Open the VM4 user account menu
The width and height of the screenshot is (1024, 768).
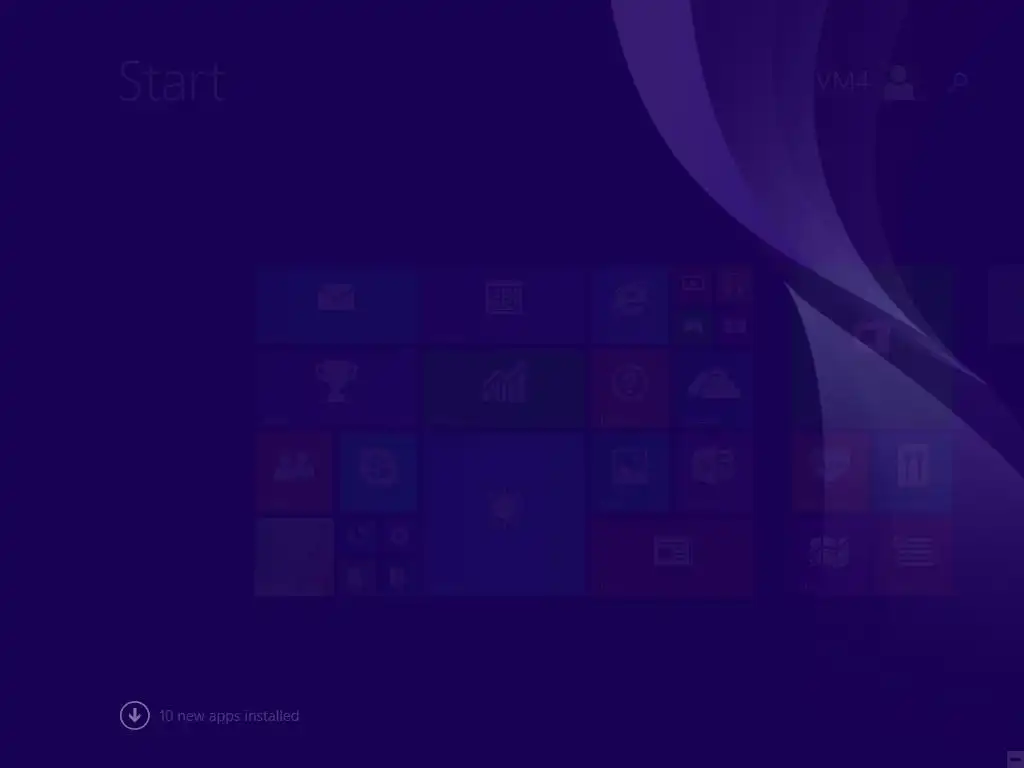point(865,82)
